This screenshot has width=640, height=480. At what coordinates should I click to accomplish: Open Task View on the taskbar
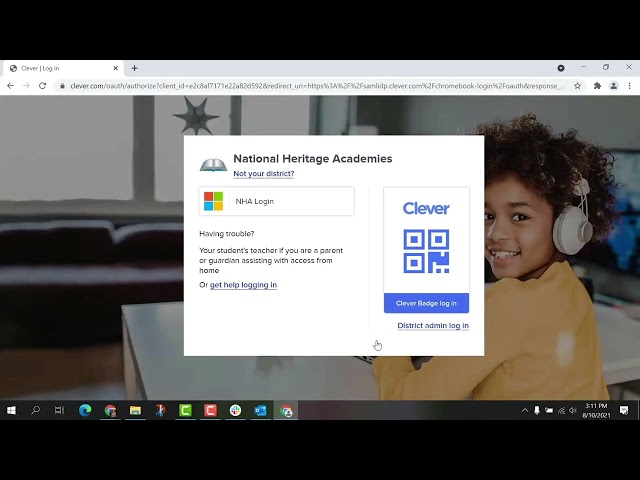click(60, 410)
